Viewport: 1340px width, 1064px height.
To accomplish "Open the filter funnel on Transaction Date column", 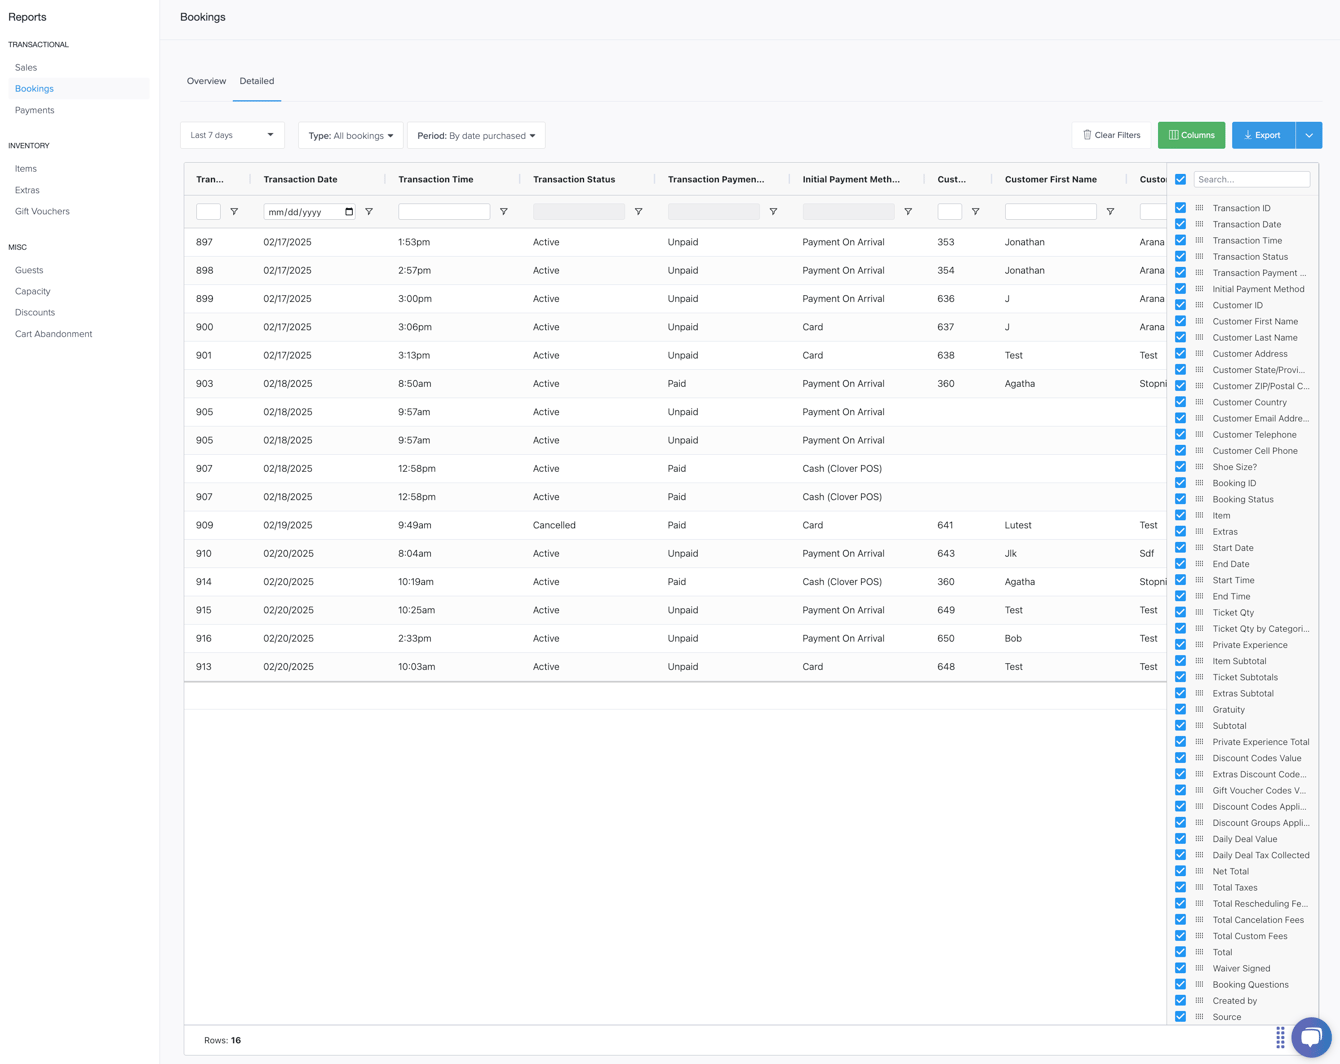I will [369, 211].
